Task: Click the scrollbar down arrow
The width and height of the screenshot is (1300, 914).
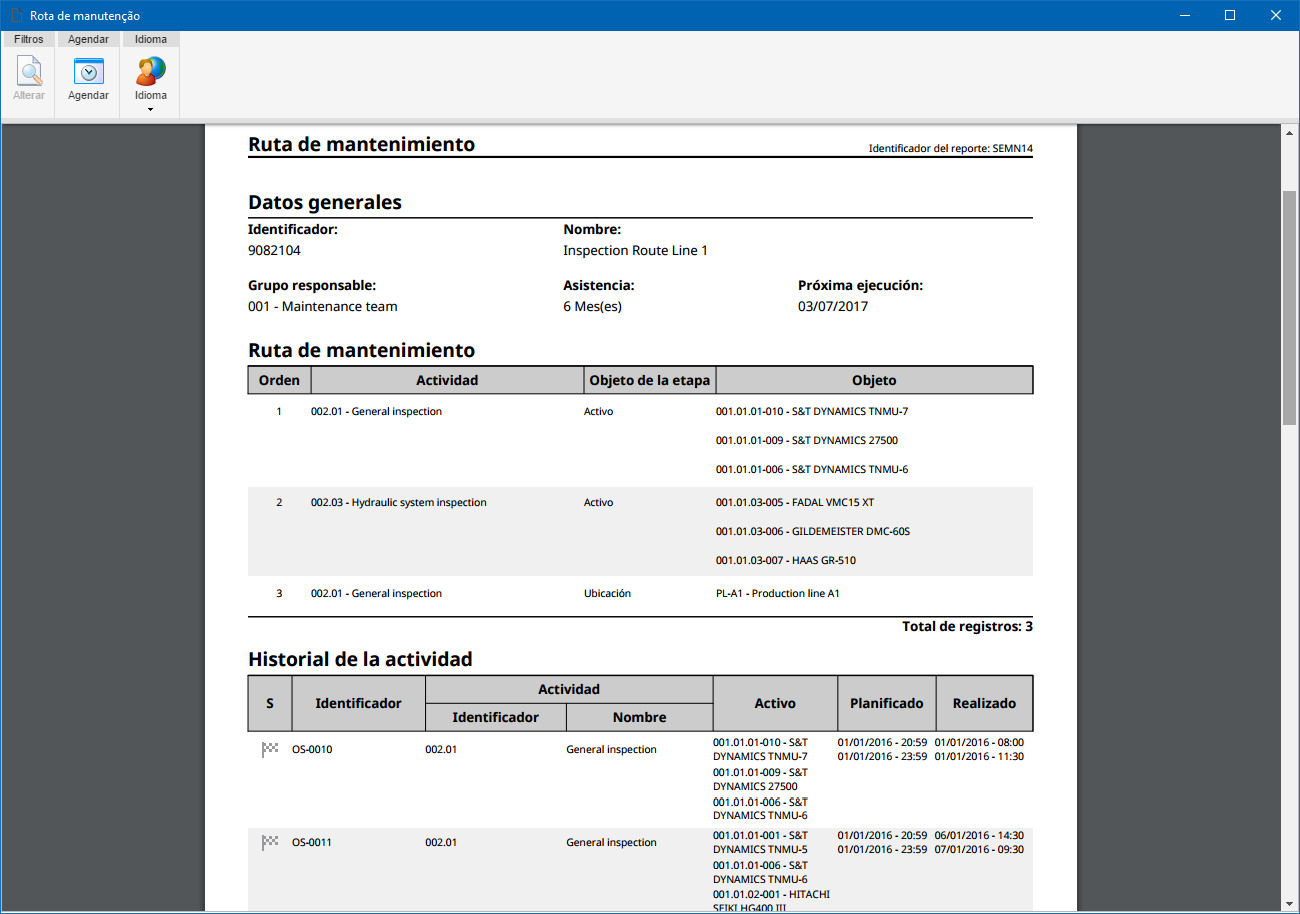Action: (x=1290, y=903)
